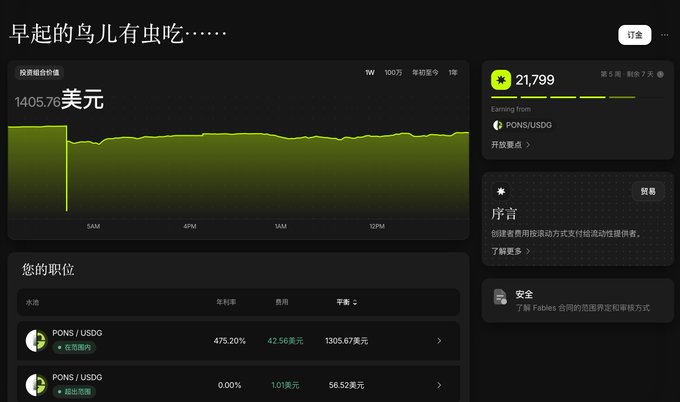Click the 12PM chart time marker
Viewport: 680px width, 402px height.
pyautogui.click(x=377, y=226)
